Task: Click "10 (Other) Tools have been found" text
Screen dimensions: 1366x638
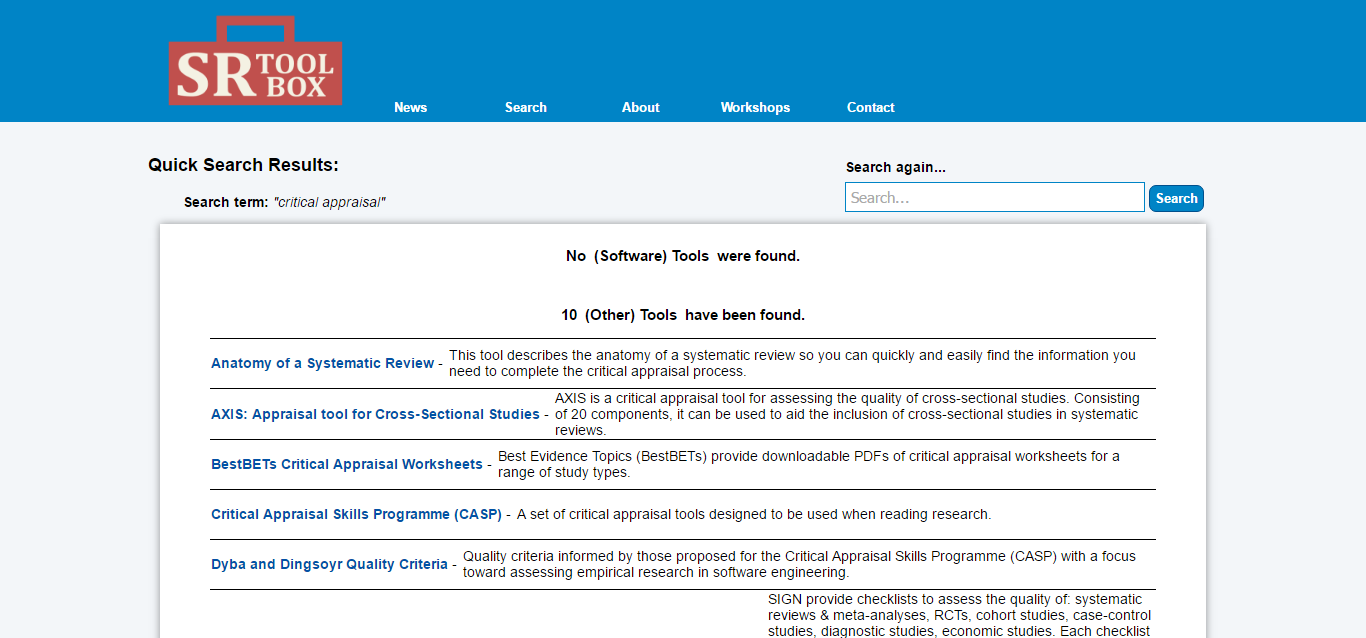Action: coord(683,315)
